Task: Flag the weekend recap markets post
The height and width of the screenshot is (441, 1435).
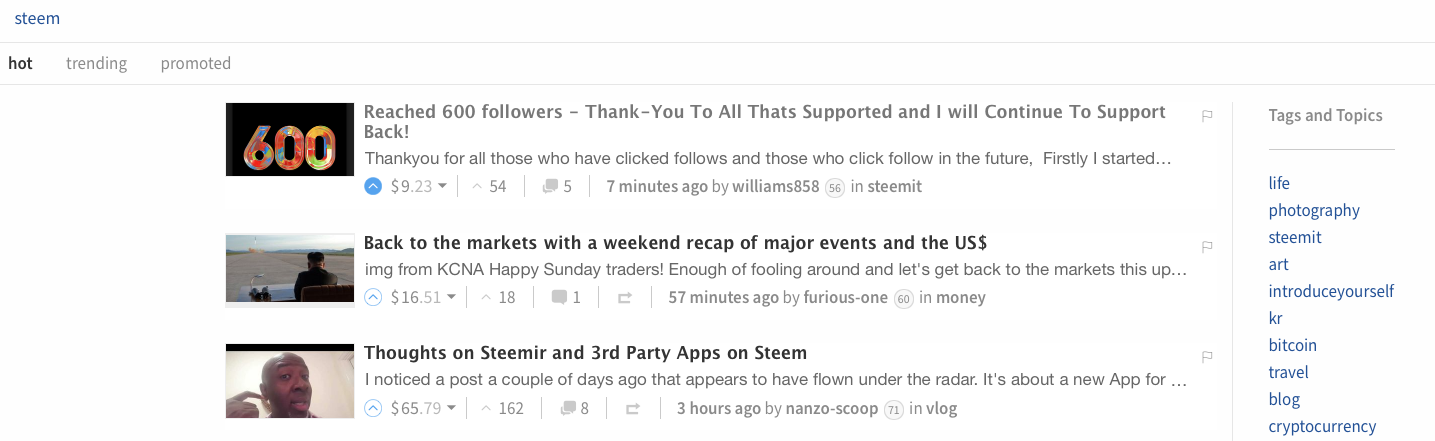Action: tap(1207, 246)
